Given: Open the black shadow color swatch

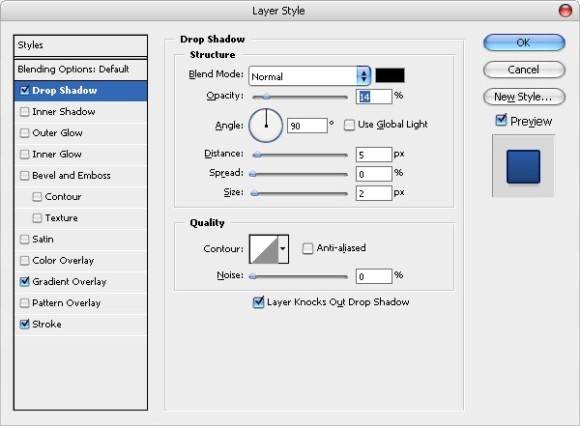Looking at the screenshot, I should click(390, 75).
